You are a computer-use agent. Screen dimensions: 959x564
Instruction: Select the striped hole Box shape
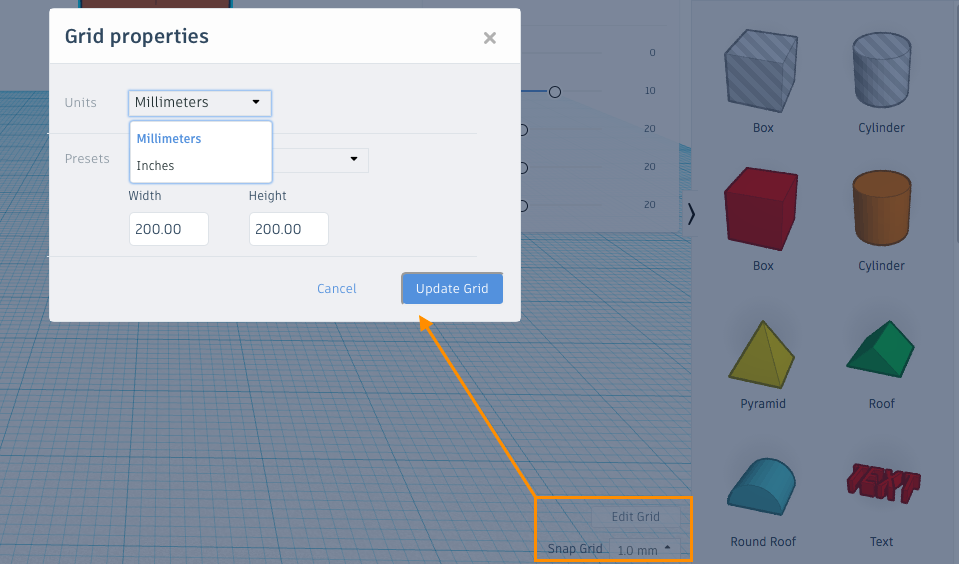(x=761, y=72)
